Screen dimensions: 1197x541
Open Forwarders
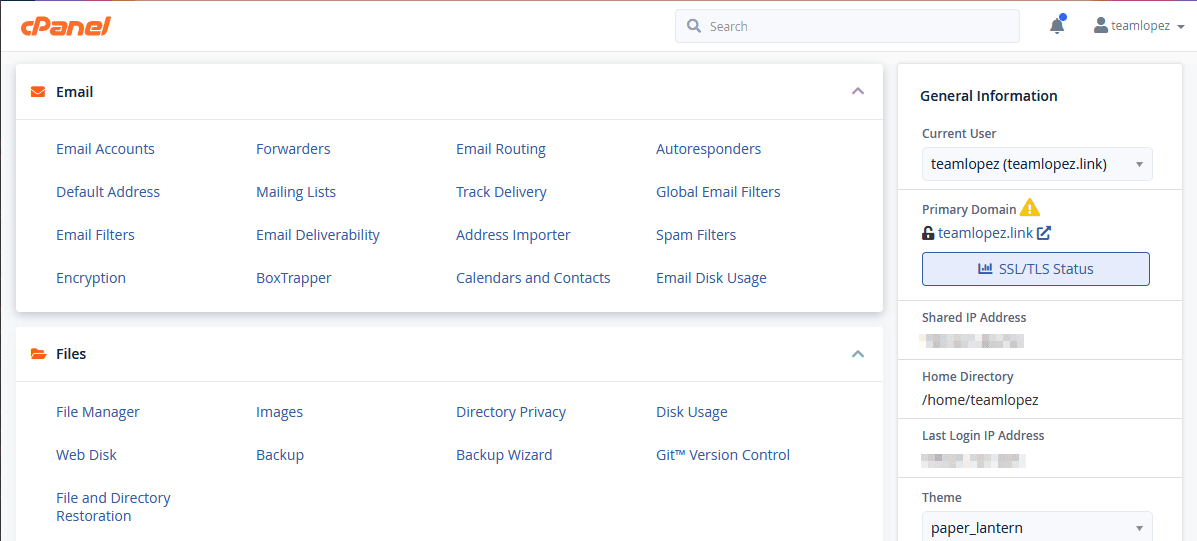coord(293,149)
